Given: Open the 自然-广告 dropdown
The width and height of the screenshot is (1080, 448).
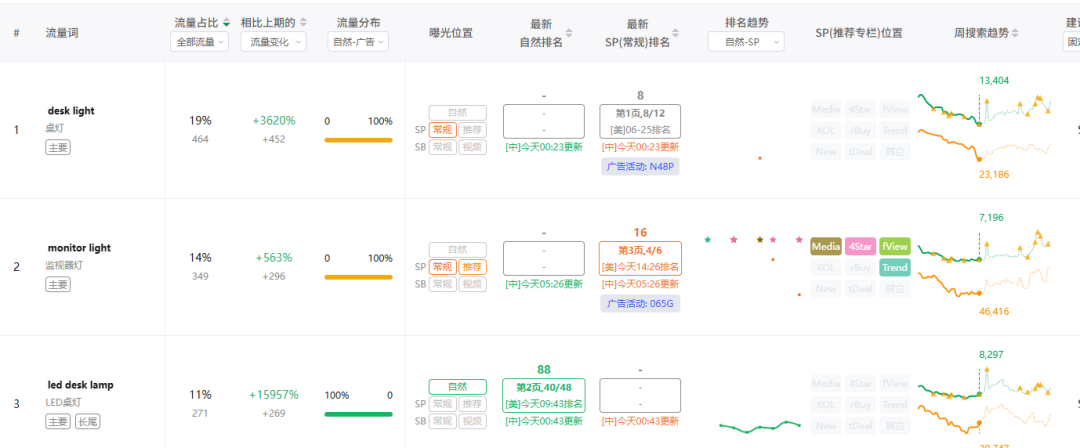Looking at the screenshot, I should coord(358,41).
